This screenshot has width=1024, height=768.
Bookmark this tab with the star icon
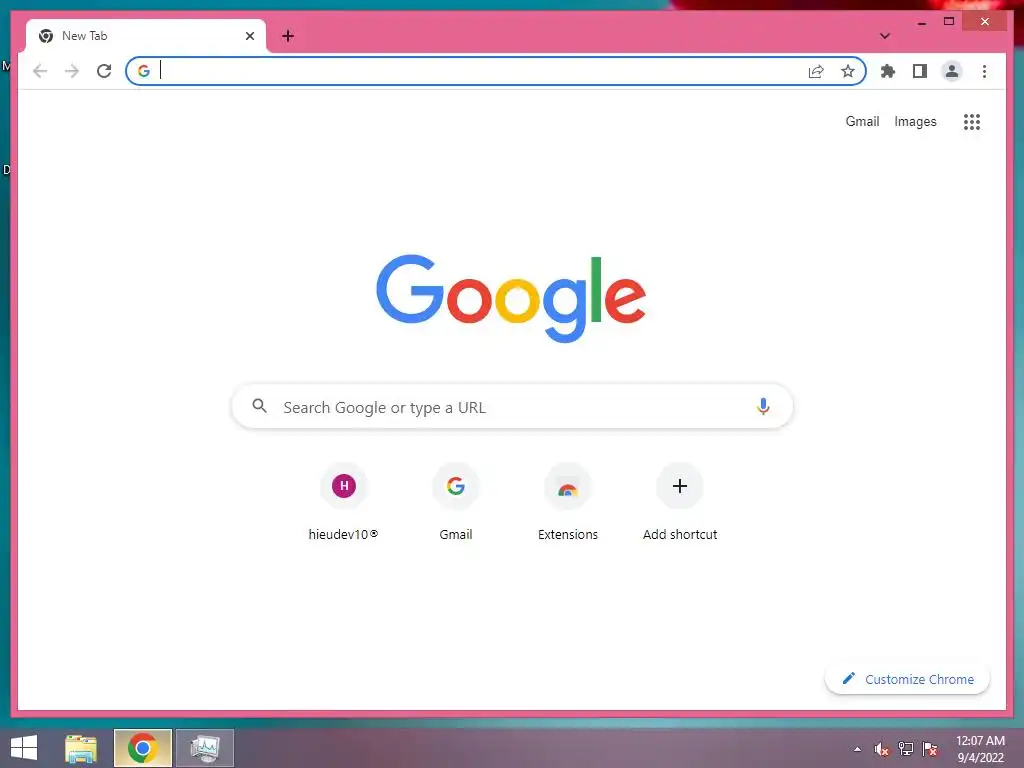point(848,71)
